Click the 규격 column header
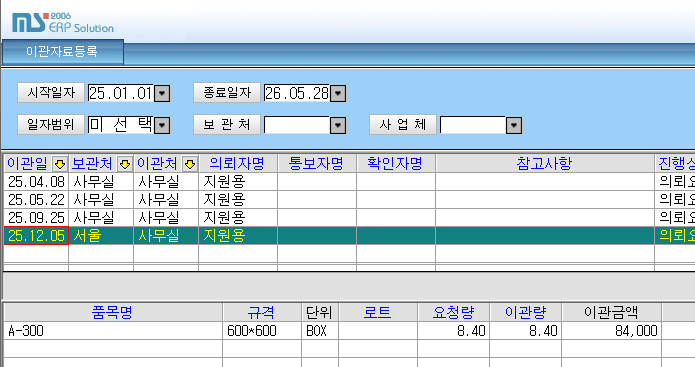The image size is (695, 367). click(x=262, y=312)
